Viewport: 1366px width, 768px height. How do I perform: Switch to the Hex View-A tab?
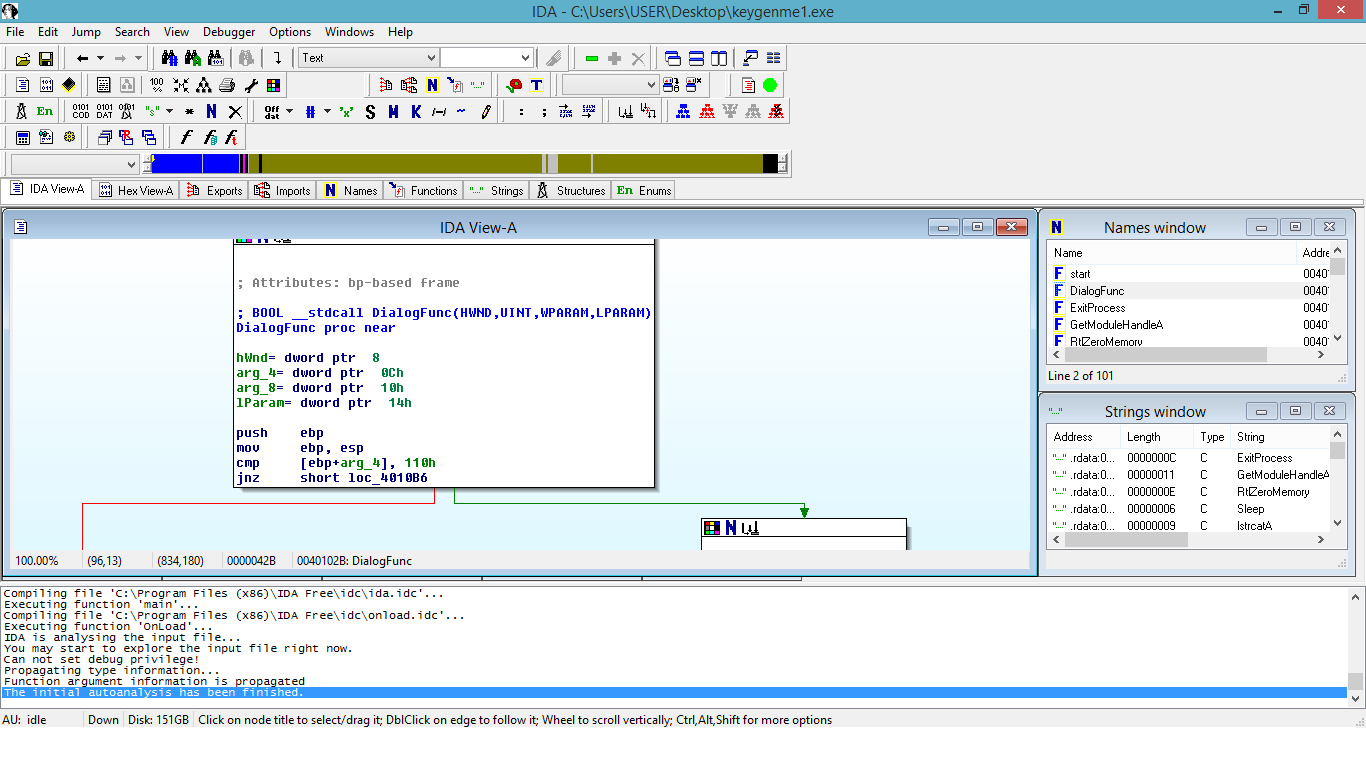(135, 191)
